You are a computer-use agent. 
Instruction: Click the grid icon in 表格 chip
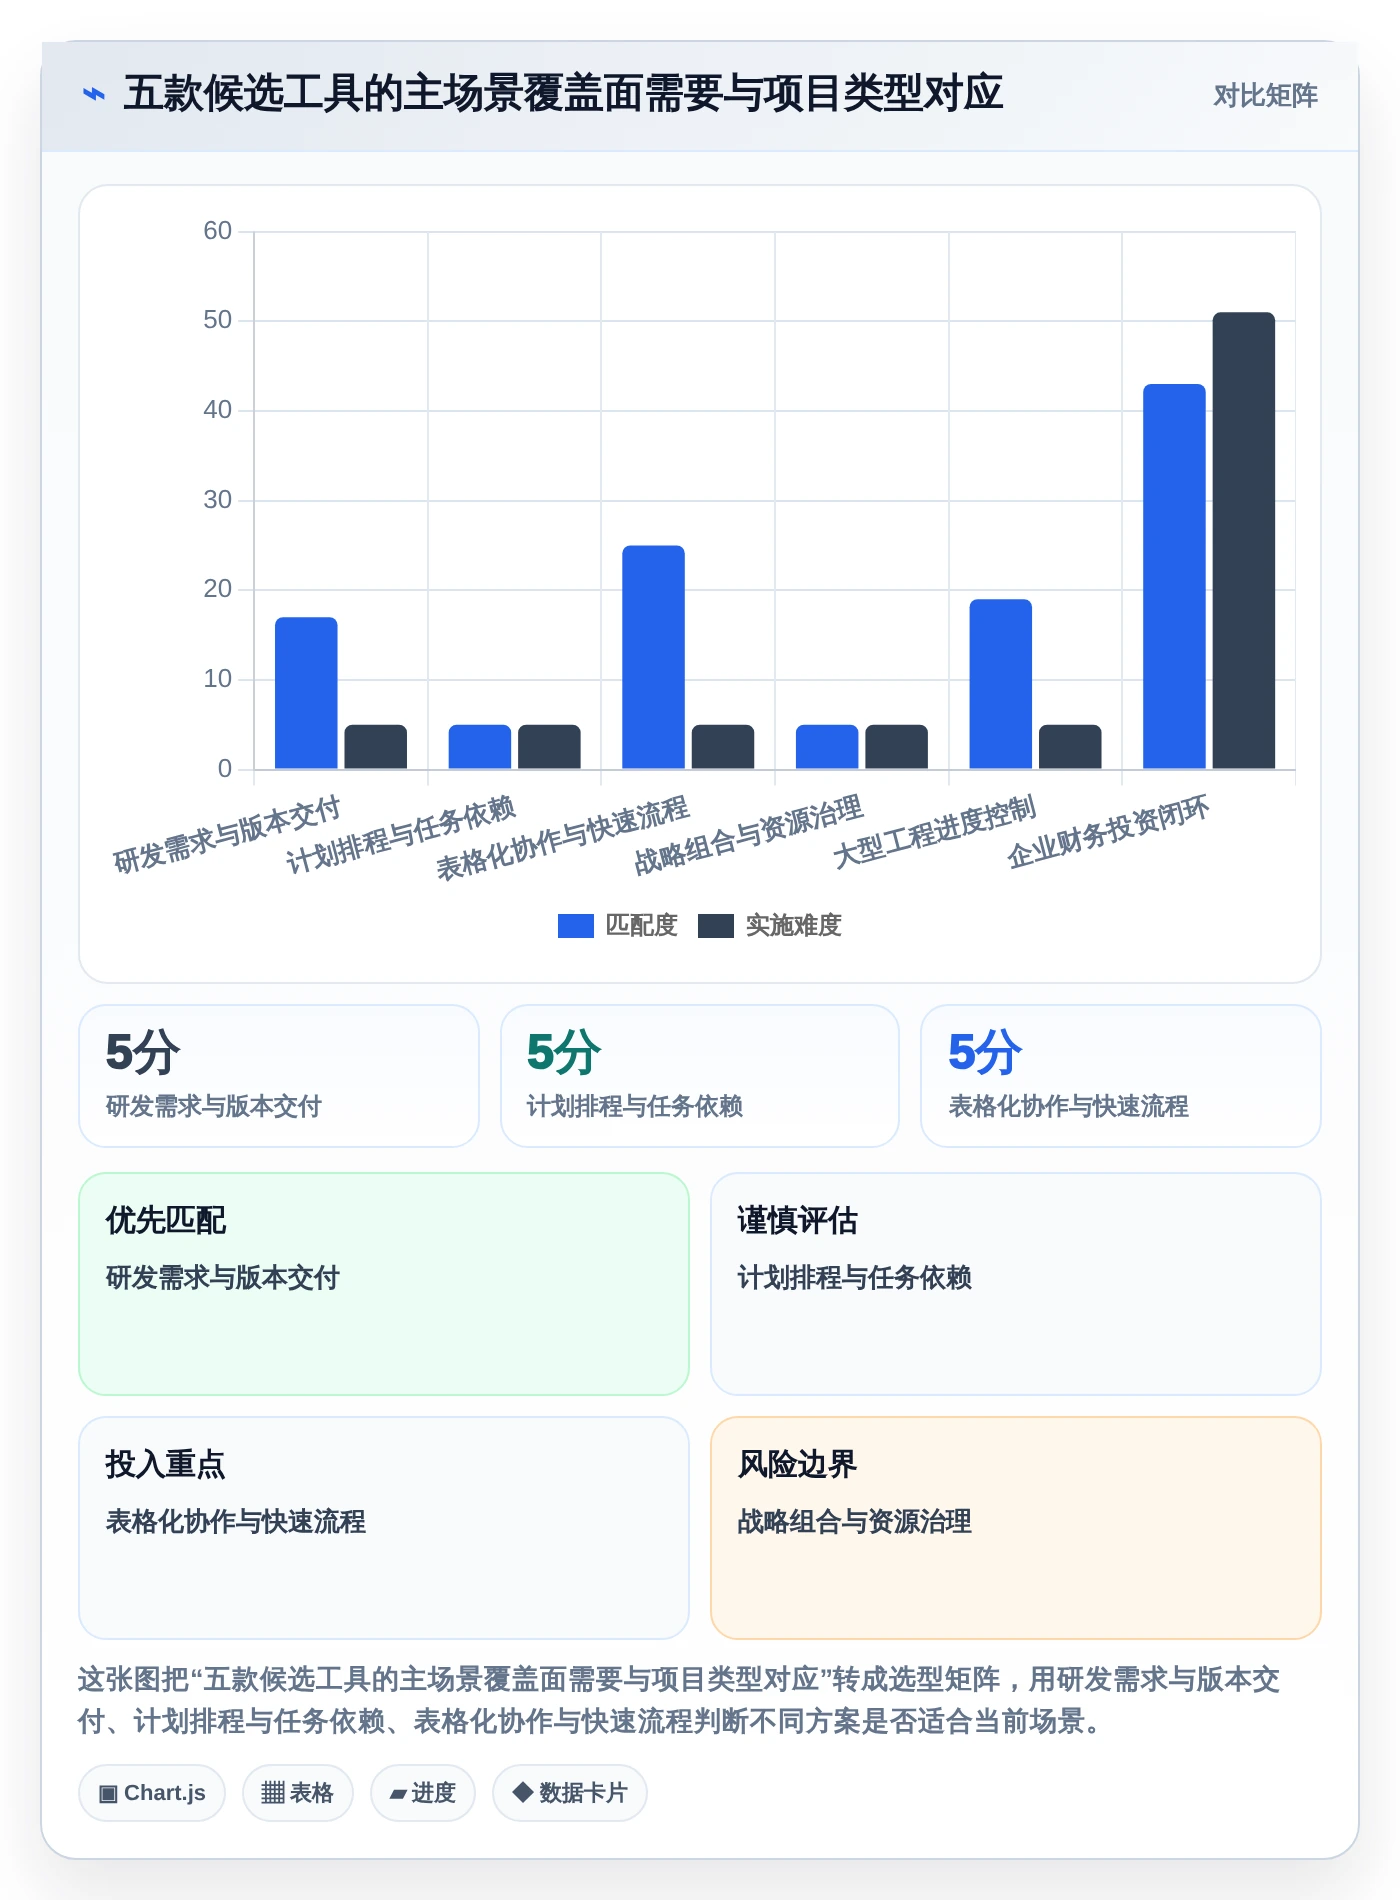click(273, 1793)
